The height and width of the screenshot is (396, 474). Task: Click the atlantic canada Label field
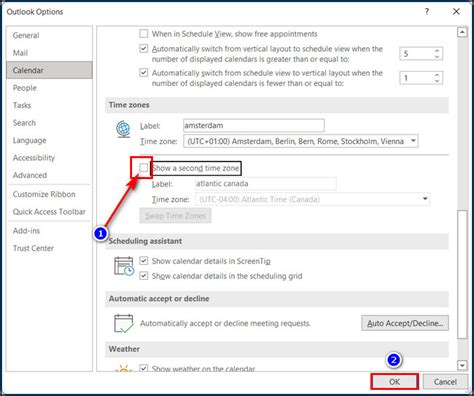(266, 184)
